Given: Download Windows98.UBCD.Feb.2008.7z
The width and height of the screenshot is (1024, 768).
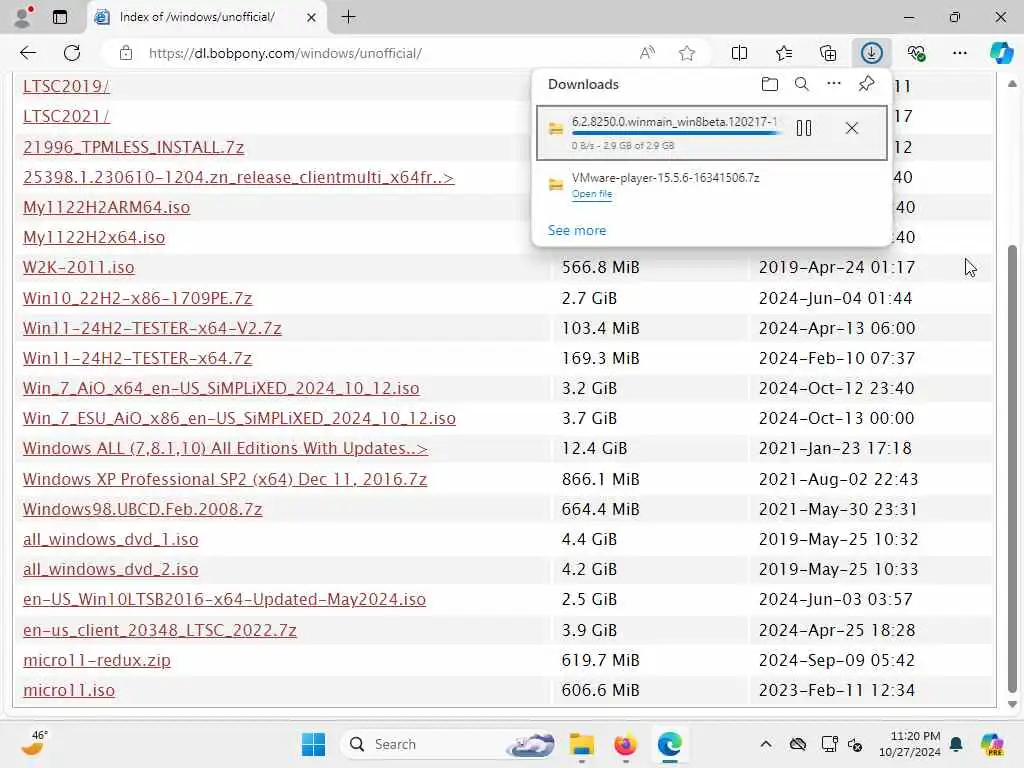Looking at the screenshot, I should (x=142, y=509).
